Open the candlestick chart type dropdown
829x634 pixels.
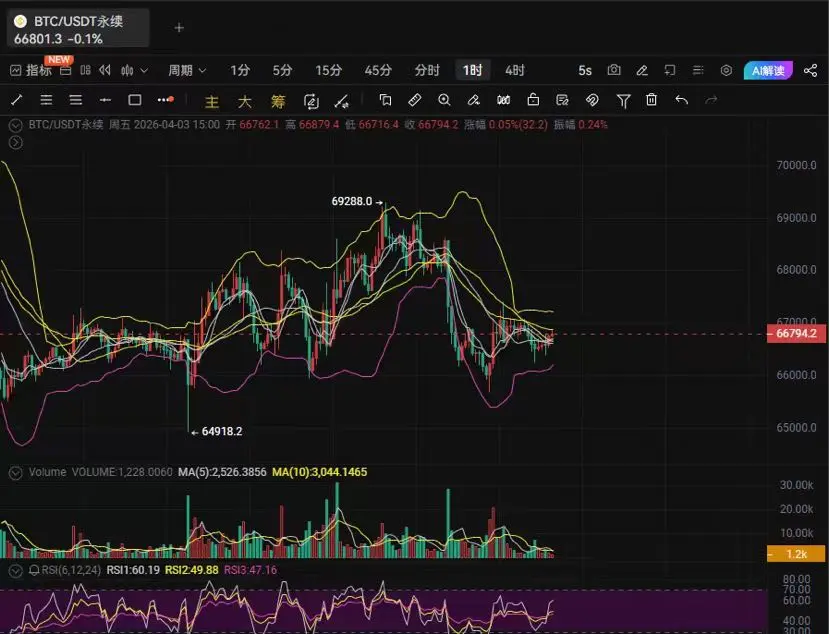(134, 70)
